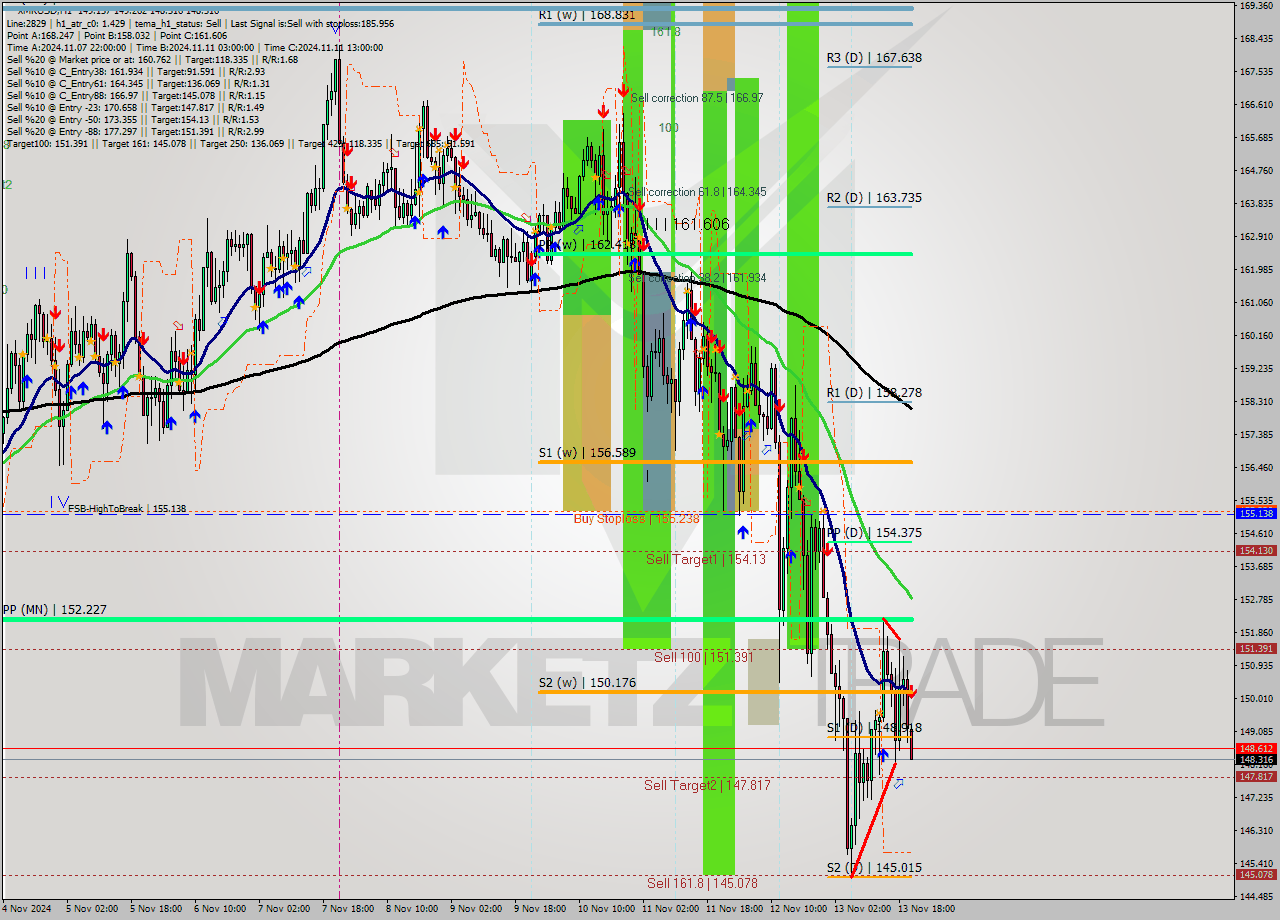The image size is (1280, 920).
Task: Click the Line:2829 h1_atr_c0 status line
Action: click(x=200, y=23)
